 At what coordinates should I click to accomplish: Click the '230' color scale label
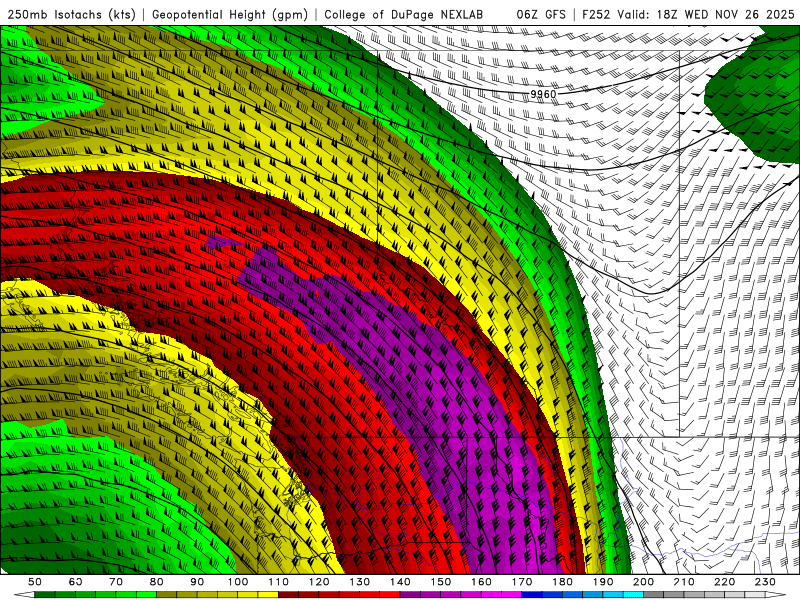point(765,582)
